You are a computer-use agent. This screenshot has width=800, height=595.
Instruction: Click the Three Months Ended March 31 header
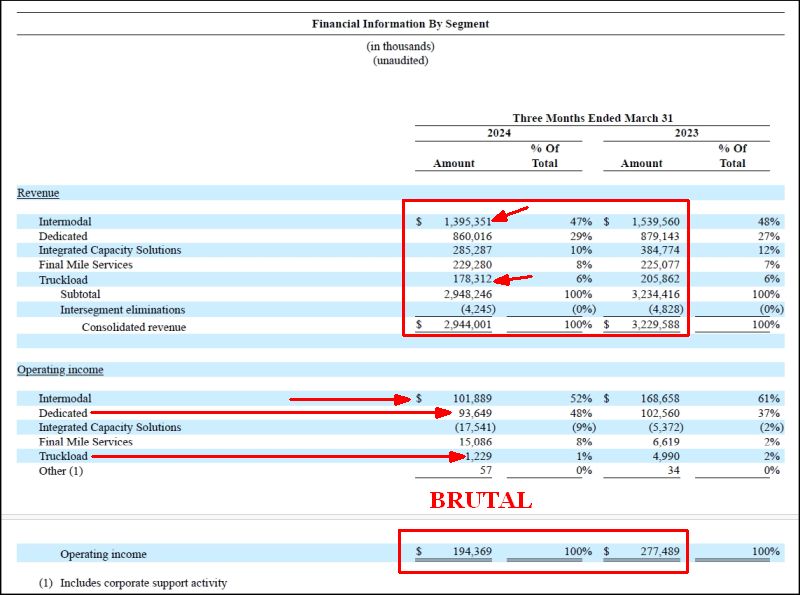pyautogui.click(x=592, y=118)
